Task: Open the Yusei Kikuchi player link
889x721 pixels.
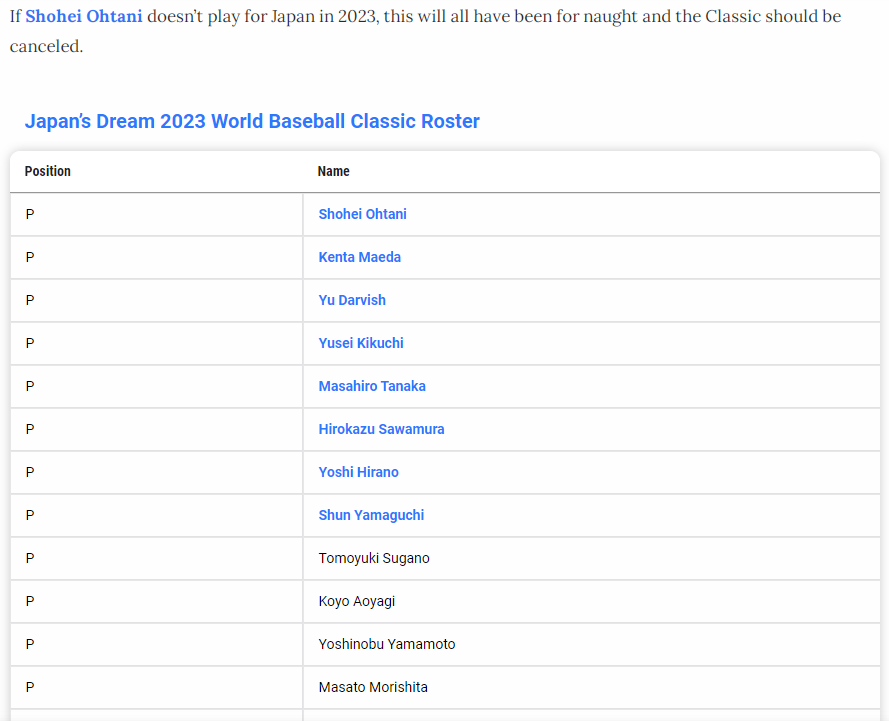Action: tap(361, 343)
